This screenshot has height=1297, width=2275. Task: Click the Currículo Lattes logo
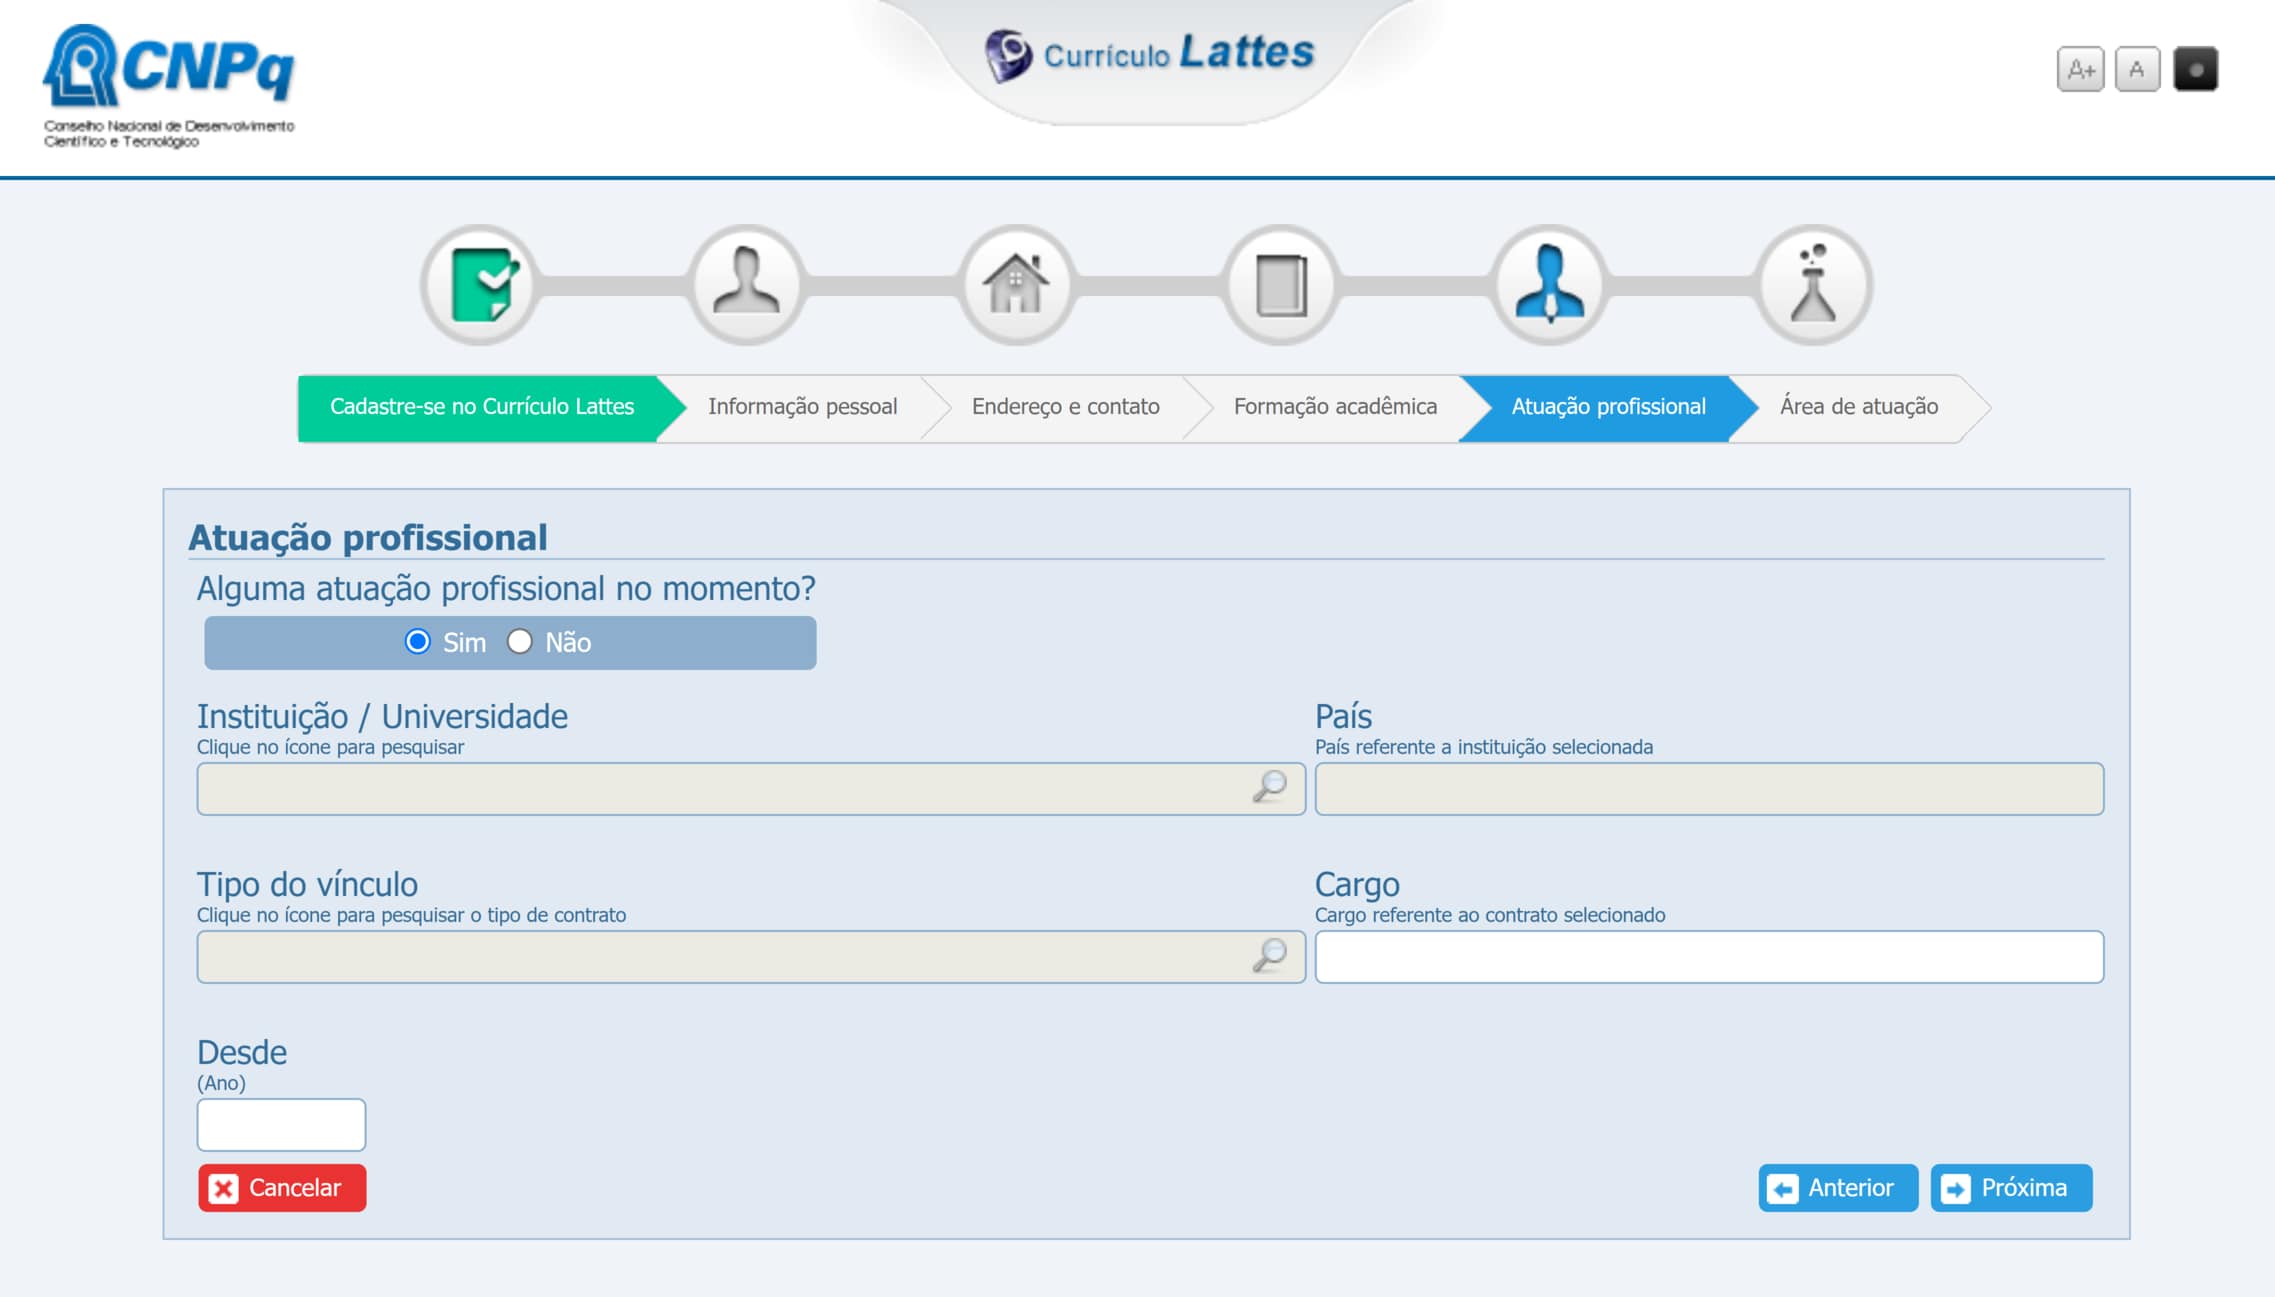pyautogui.click(x=1149, y=54)
